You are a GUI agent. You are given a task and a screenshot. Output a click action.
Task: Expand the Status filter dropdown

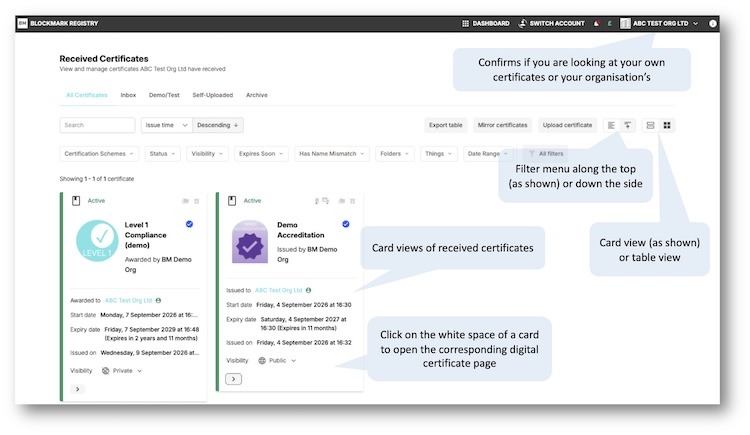coord(163,154)
